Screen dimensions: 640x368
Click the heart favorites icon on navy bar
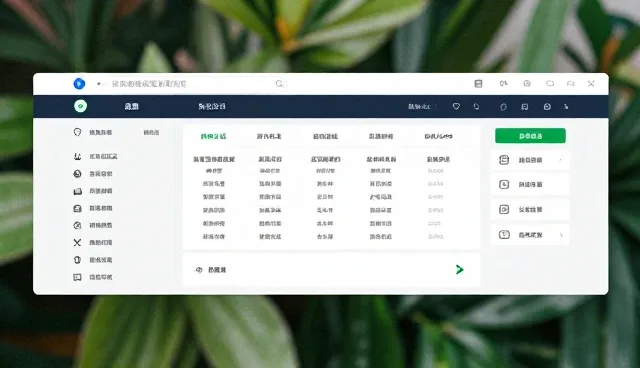(x=456, y=106)
